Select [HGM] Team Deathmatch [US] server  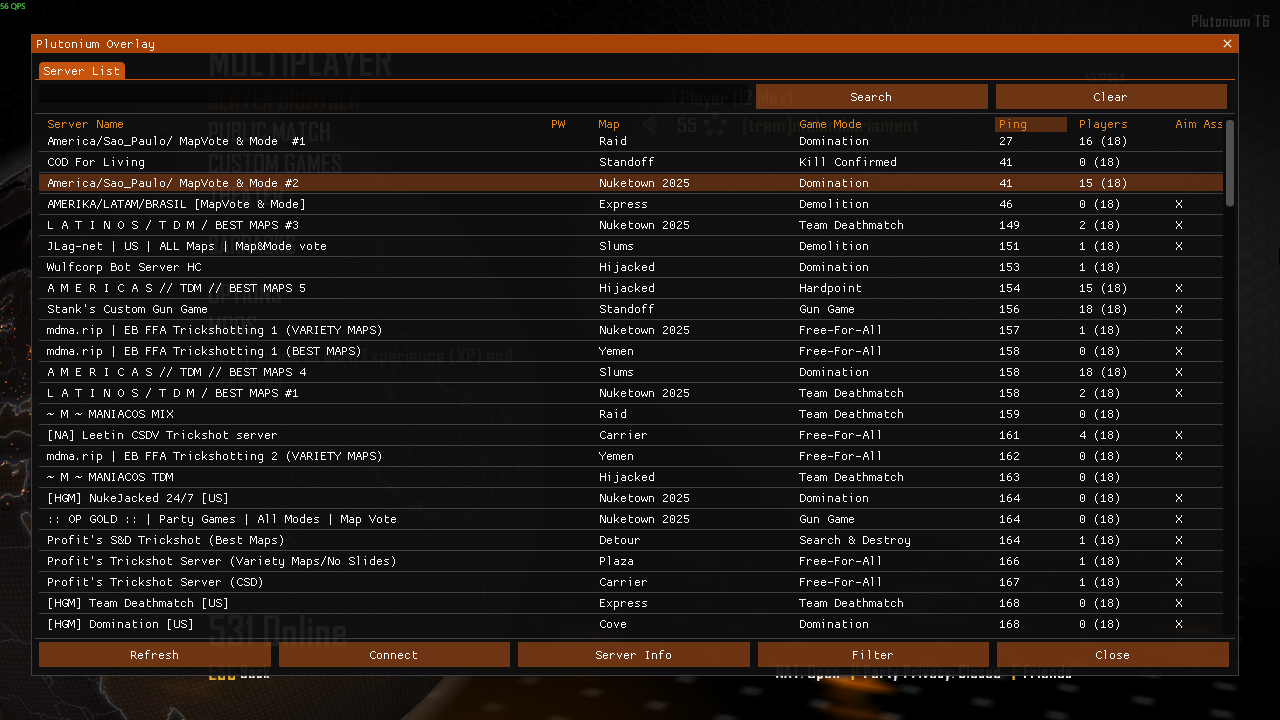tap(631, 603)
